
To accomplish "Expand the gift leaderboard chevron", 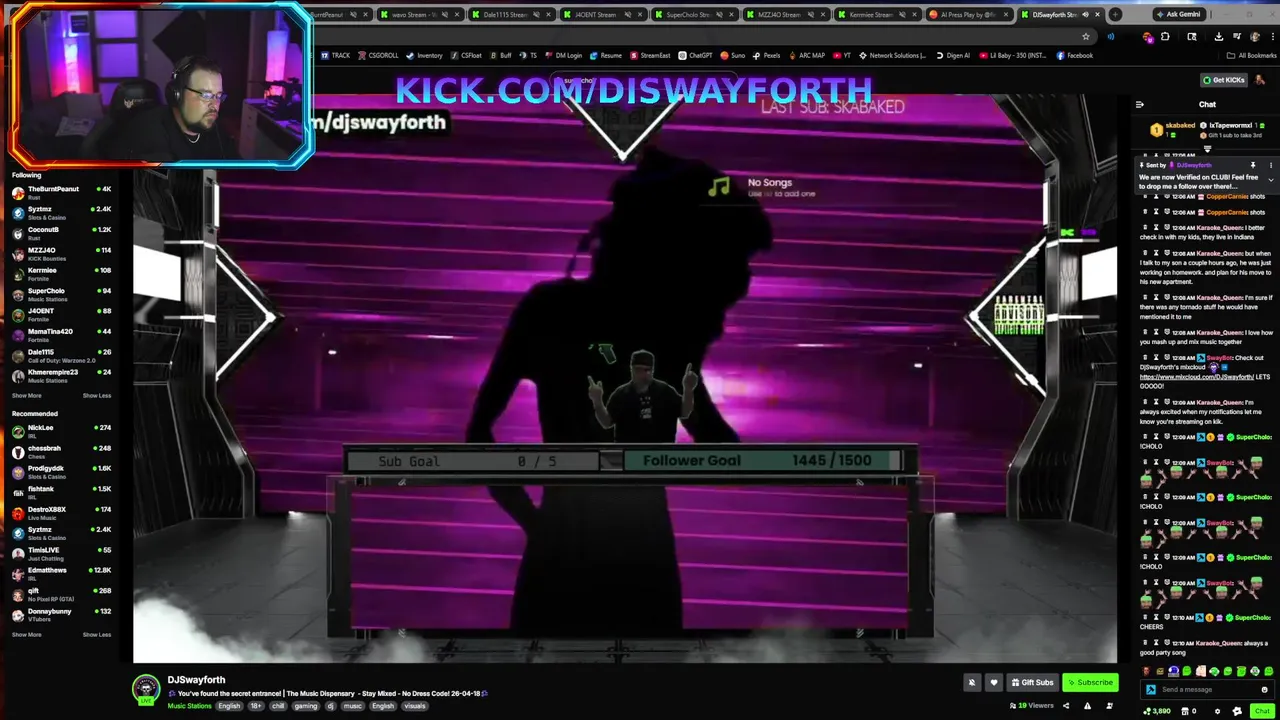I will point(1207,149).
